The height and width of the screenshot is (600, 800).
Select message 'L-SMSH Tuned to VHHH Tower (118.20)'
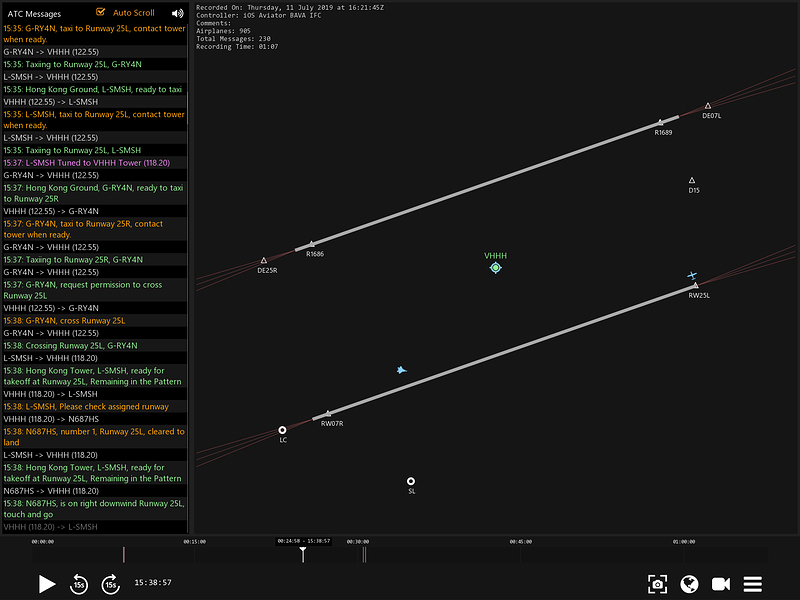[x=94, y=163]
